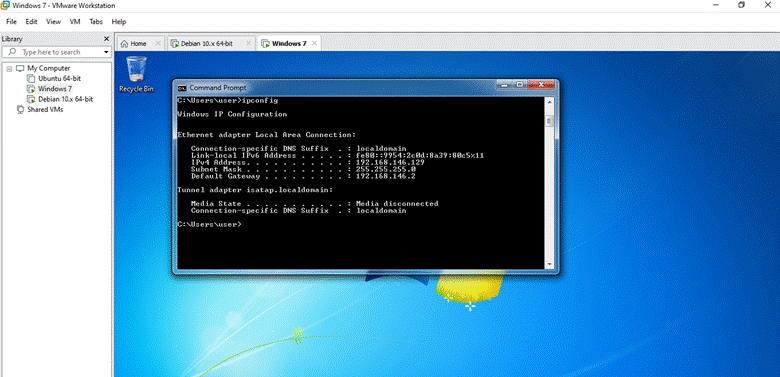Select Shared VMs in library
The image size is (780, 377).
[45, 110]
